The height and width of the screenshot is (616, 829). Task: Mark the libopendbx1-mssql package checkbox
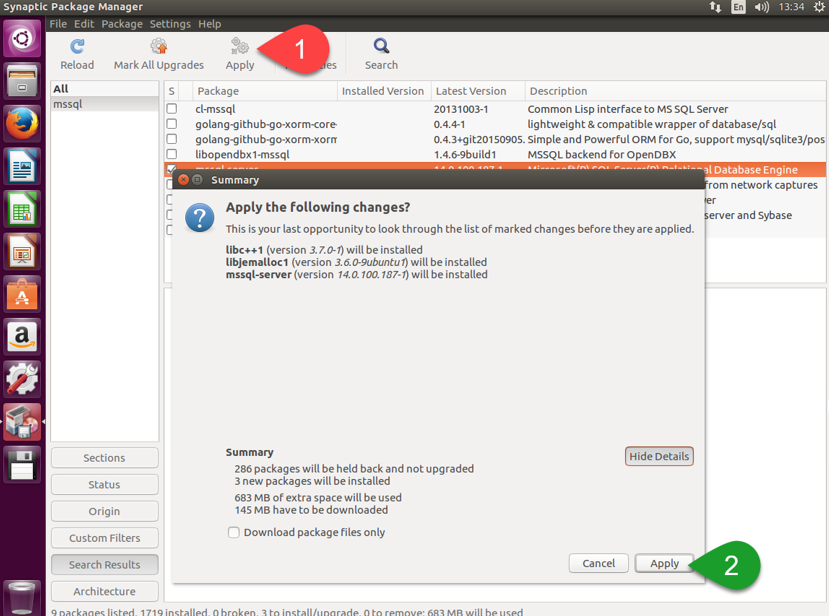[x=172, y=155]
